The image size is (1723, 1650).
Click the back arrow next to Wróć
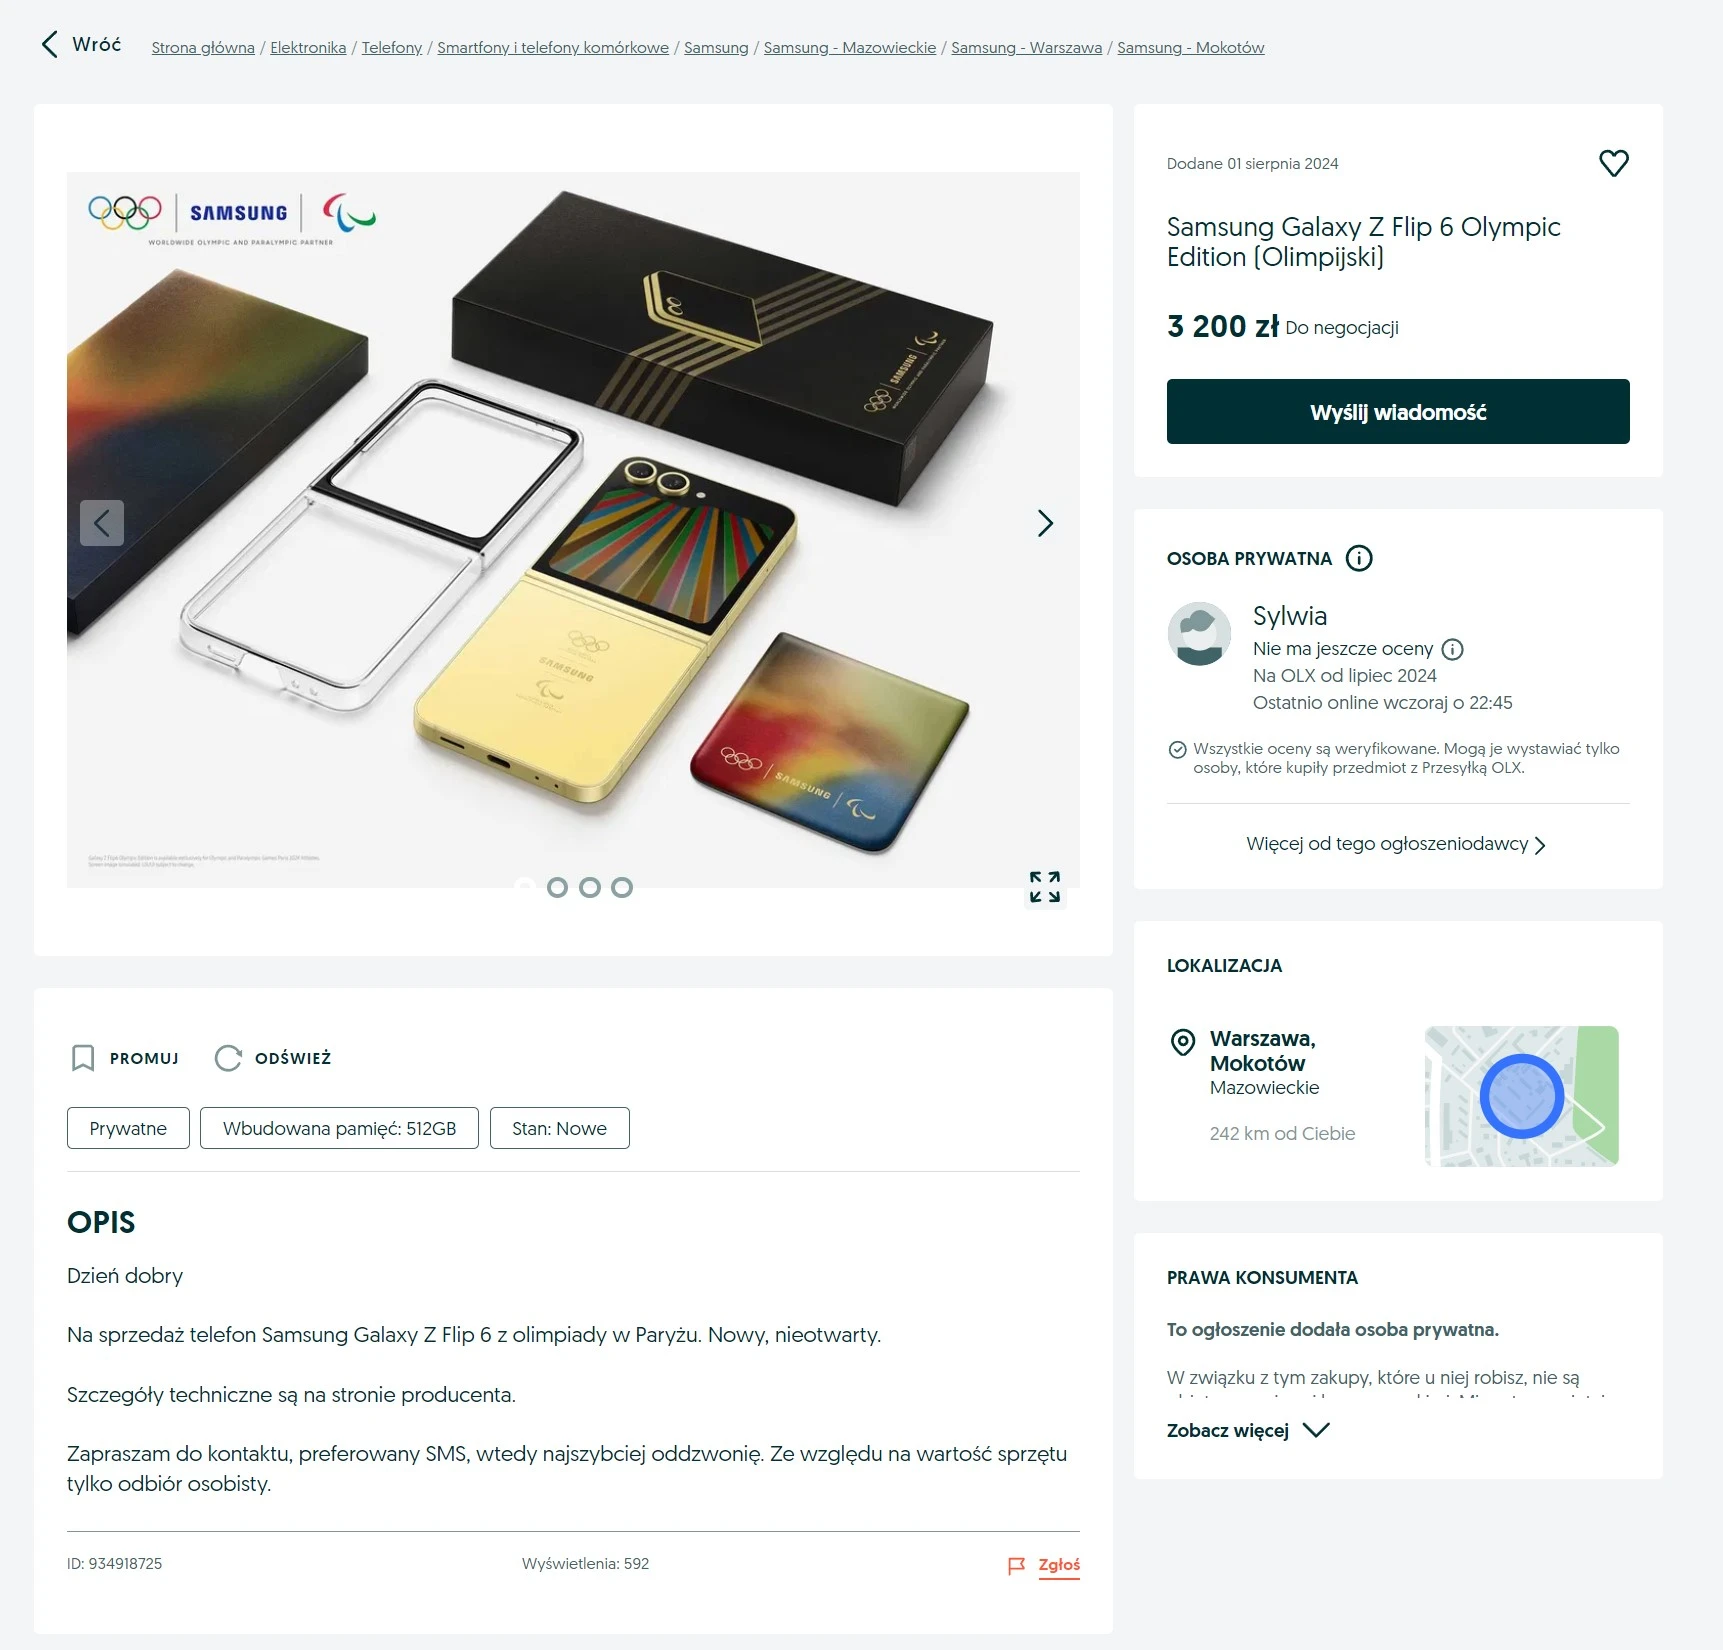pyautogui.click(x=49, y=44)
